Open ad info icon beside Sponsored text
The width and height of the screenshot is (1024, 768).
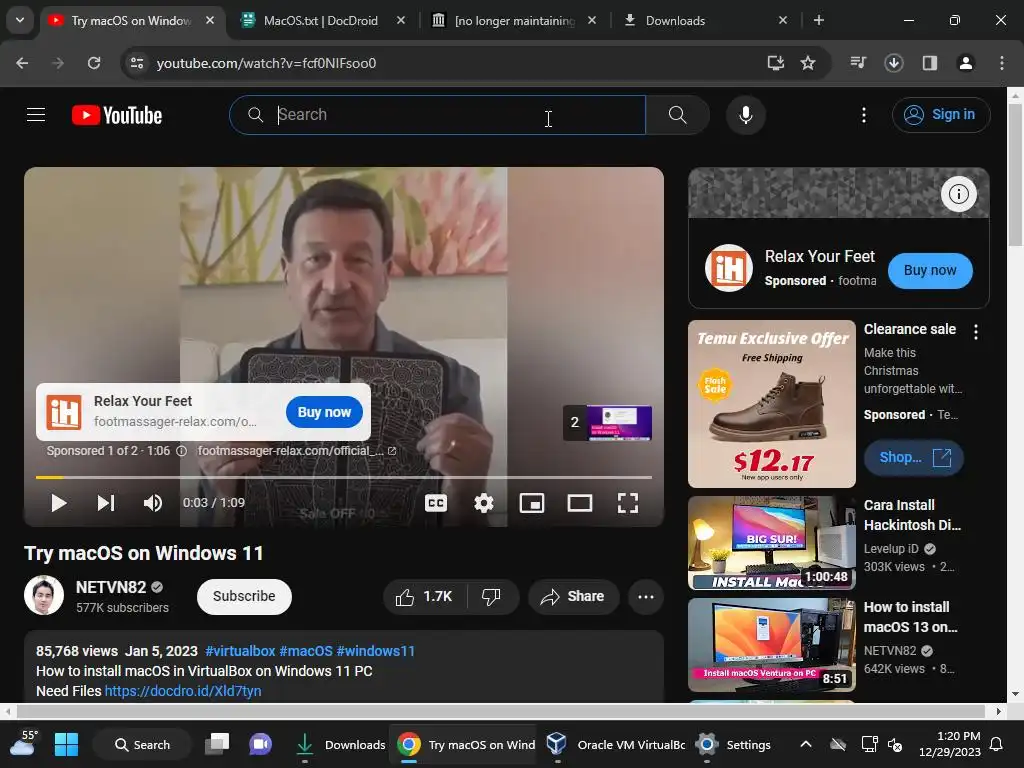click(x=182, y=451)
